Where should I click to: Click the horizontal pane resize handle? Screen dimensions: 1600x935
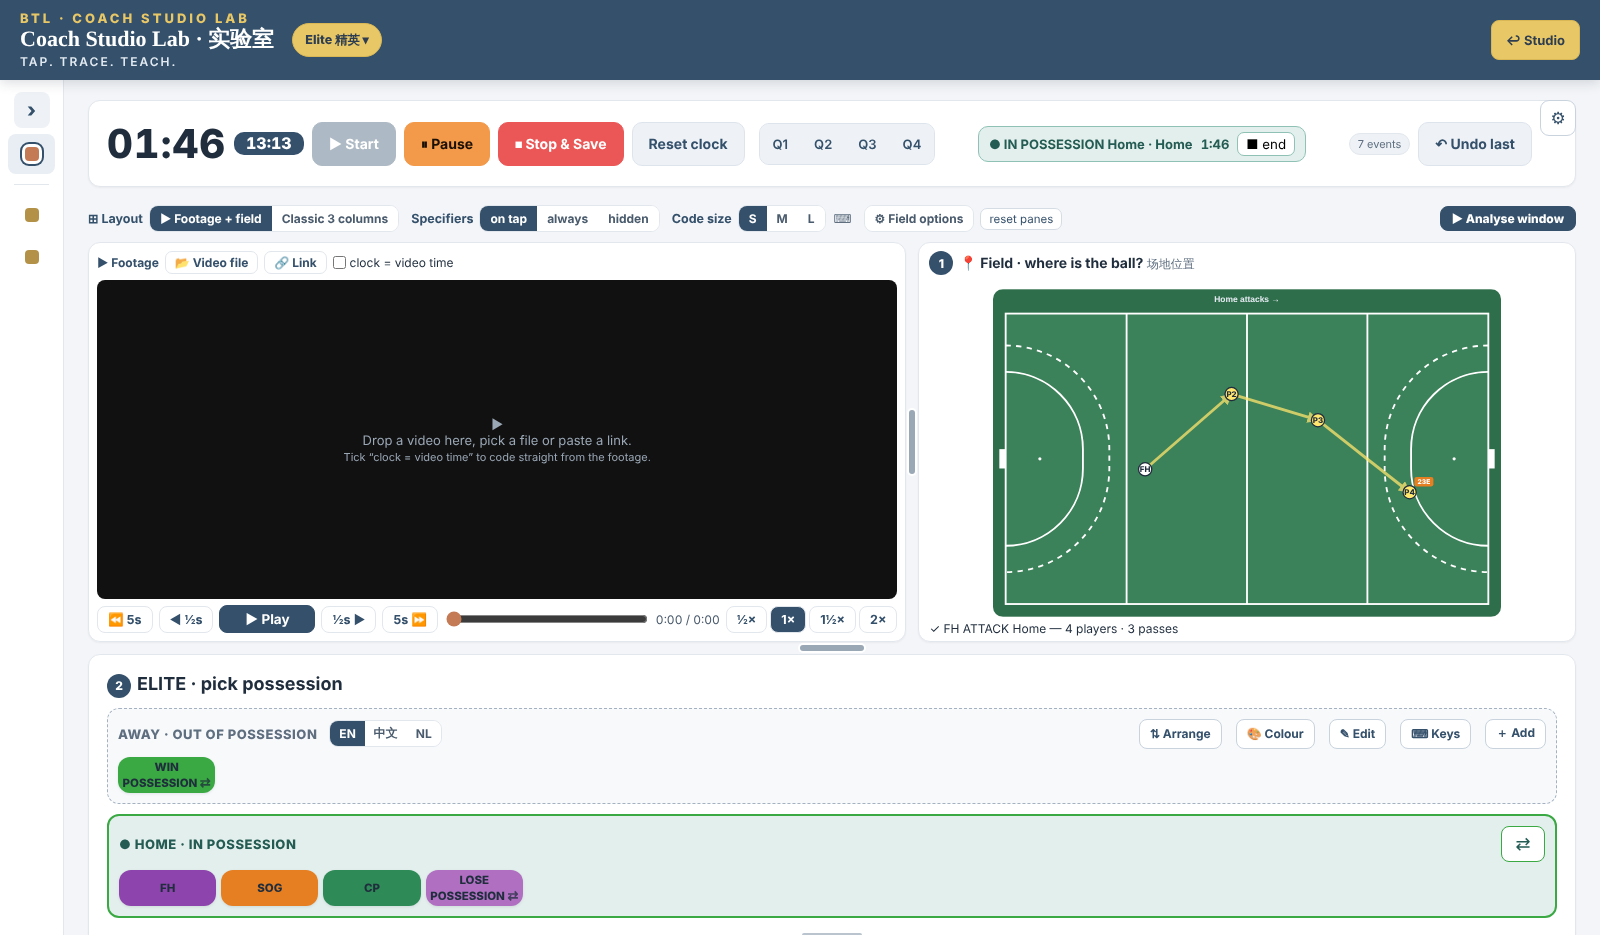[832, 648]
